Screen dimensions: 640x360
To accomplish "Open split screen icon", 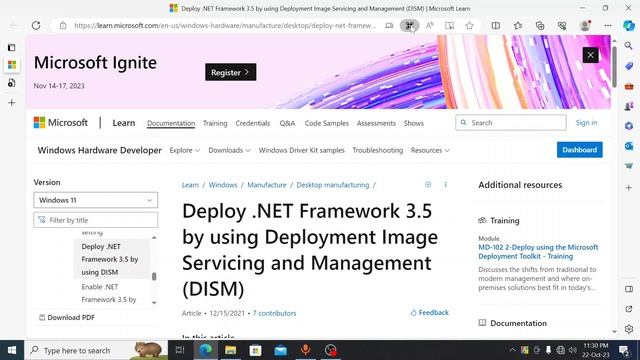I will click(496, 25).
